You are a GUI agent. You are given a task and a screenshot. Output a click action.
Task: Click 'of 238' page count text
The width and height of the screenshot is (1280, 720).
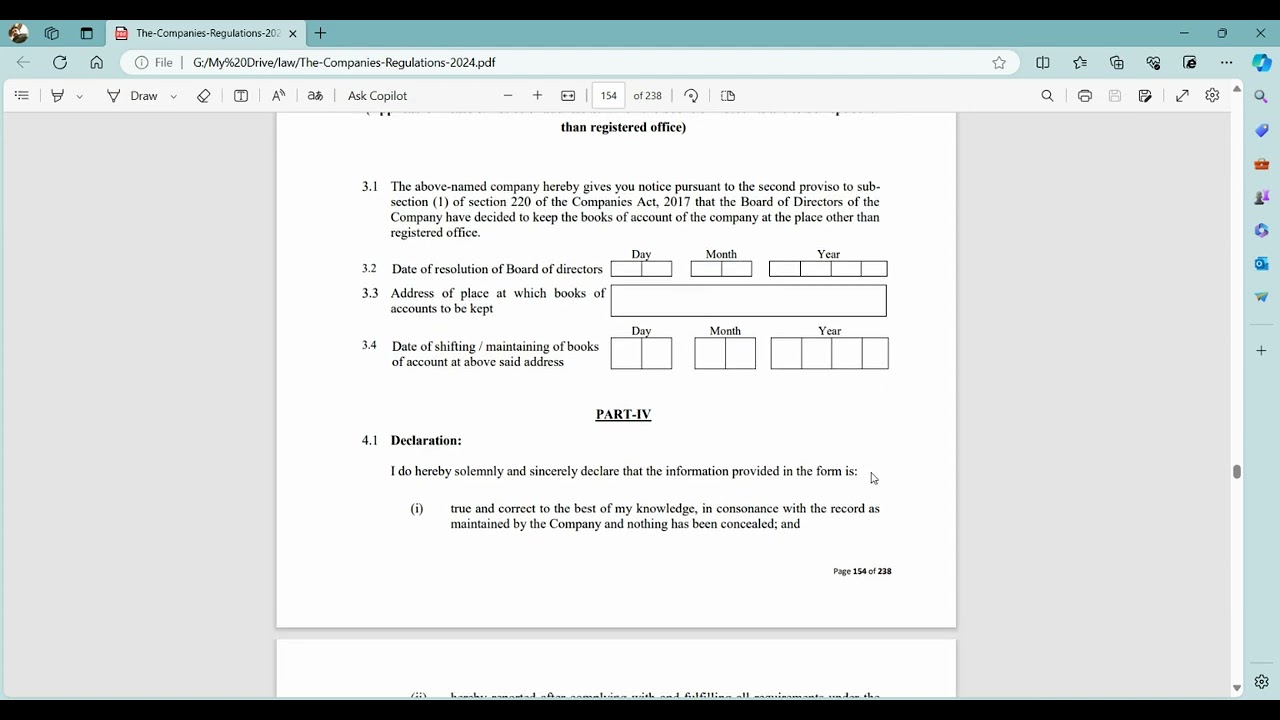click(x=647, y=96)
